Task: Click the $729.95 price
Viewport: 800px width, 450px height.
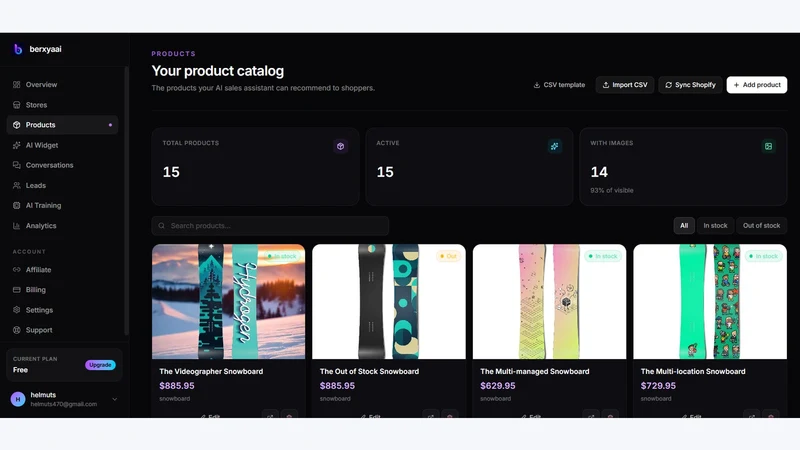Action: click(x=658, y=386)
